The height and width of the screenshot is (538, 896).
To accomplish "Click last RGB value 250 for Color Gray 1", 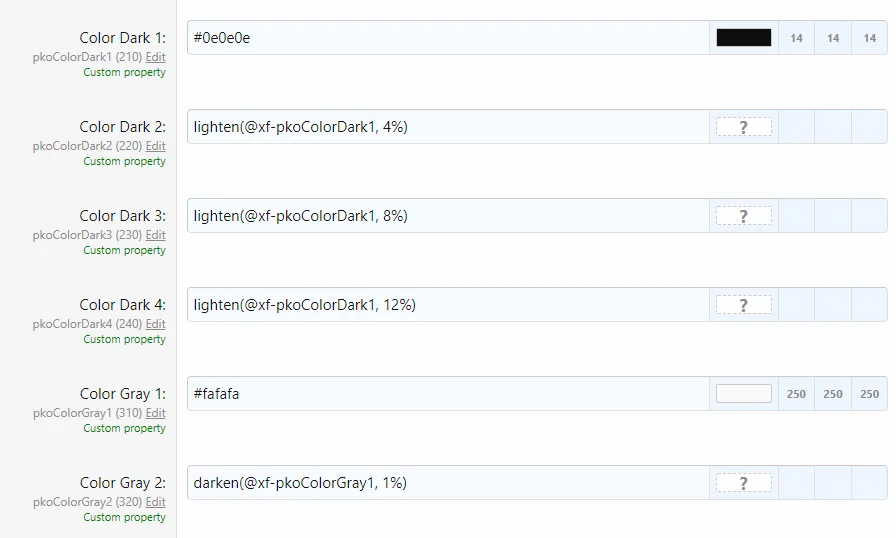I will (869, 394).
